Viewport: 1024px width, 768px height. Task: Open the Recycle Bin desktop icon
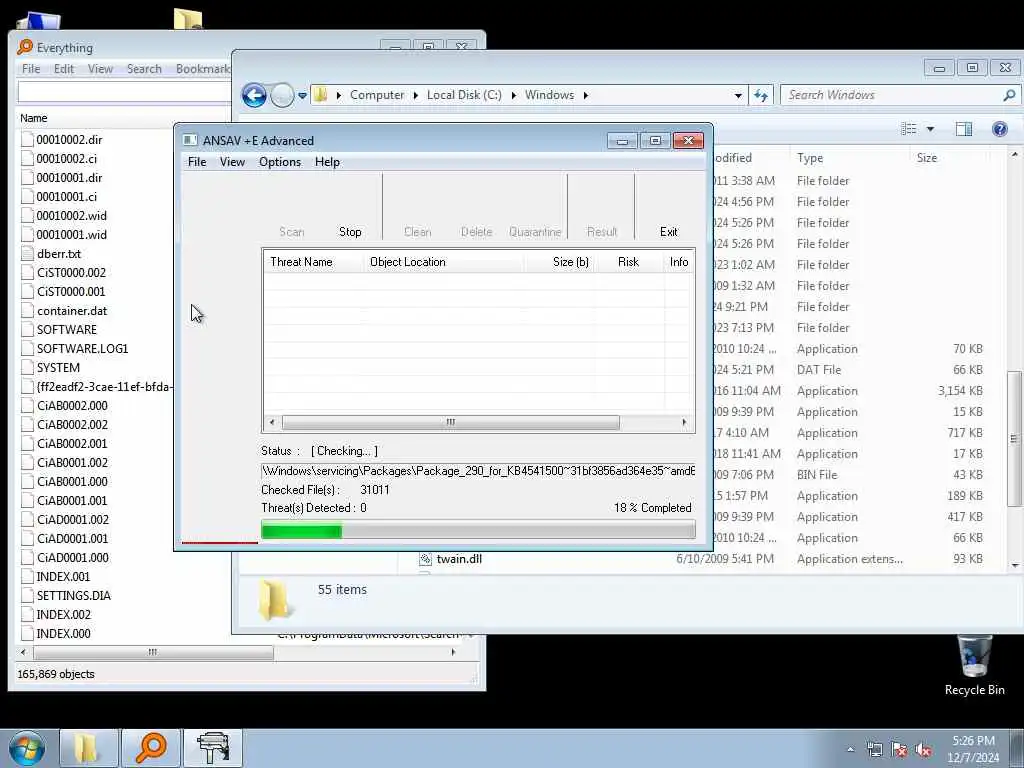click(974, 666)
